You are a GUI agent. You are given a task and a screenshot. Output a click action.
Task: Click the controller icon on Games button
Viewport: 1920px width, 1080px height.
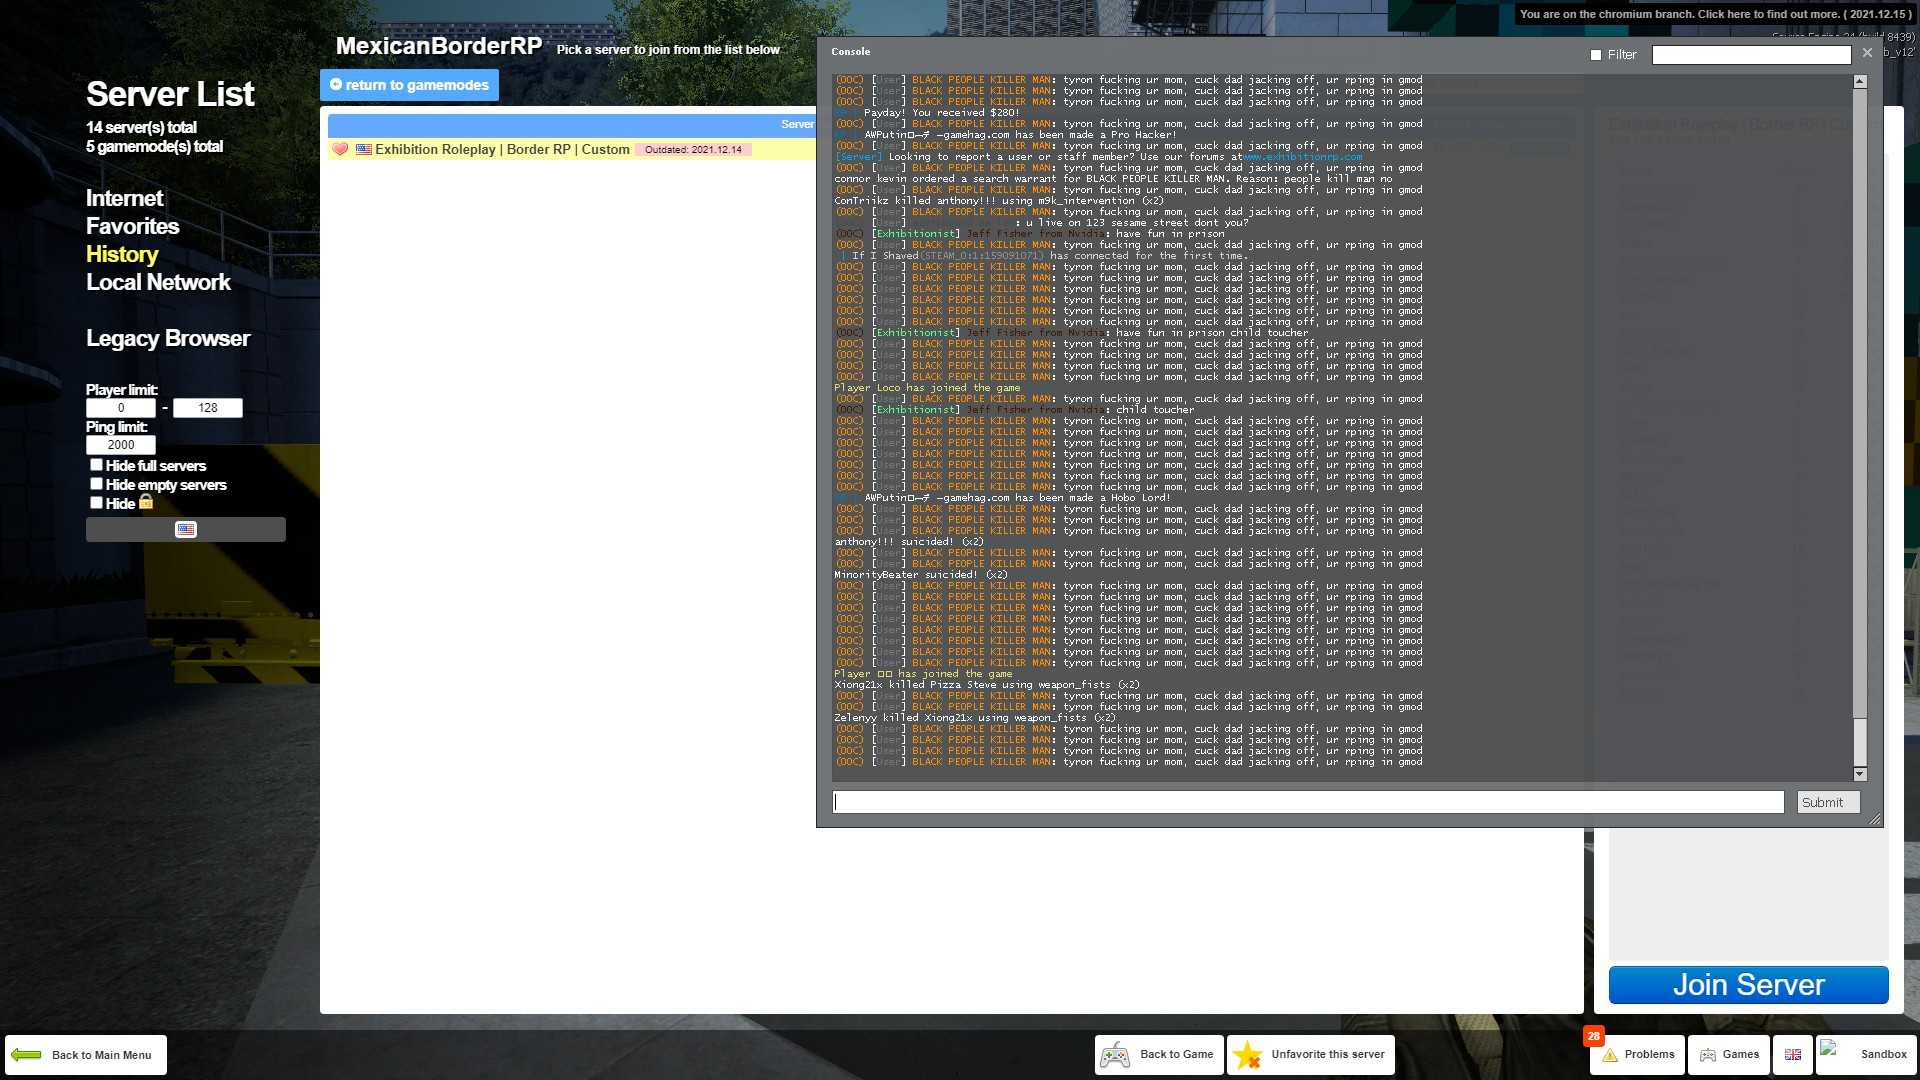click(1708, 1055)
